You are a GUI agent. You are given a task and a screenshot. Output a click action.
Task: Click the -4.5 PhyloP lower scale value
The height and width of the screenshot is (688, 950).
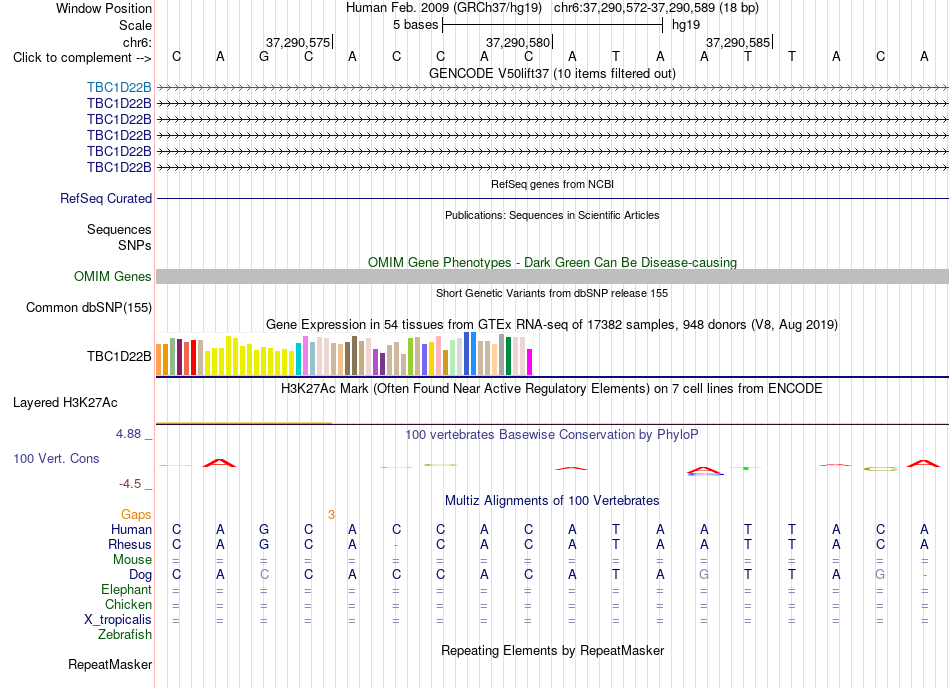pos(130,484)
